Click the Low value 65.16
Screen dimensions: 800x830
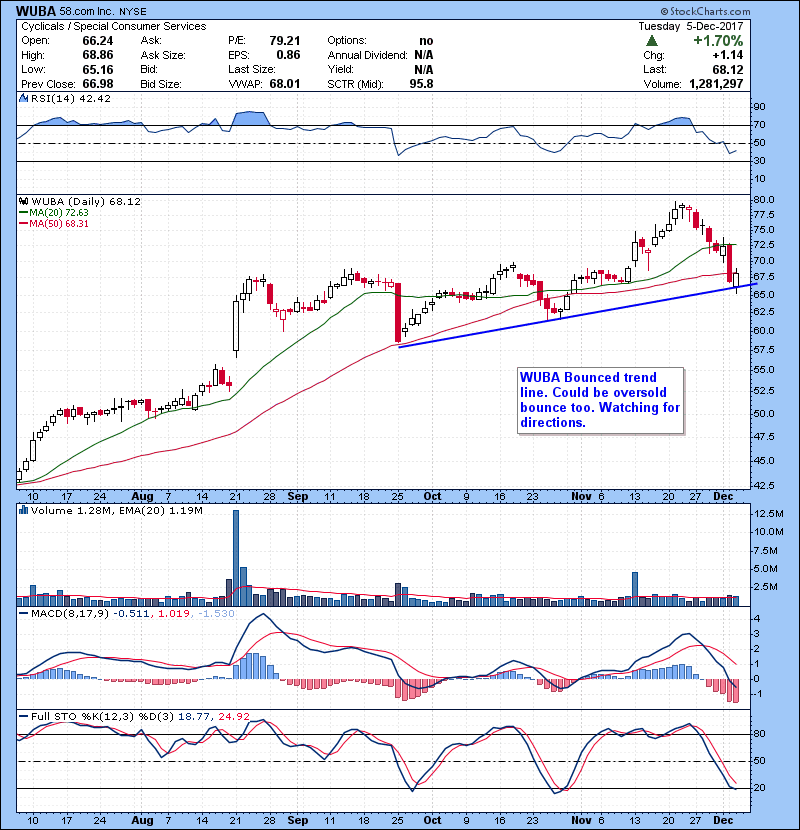pyautogui.click(x=97, y=69)
